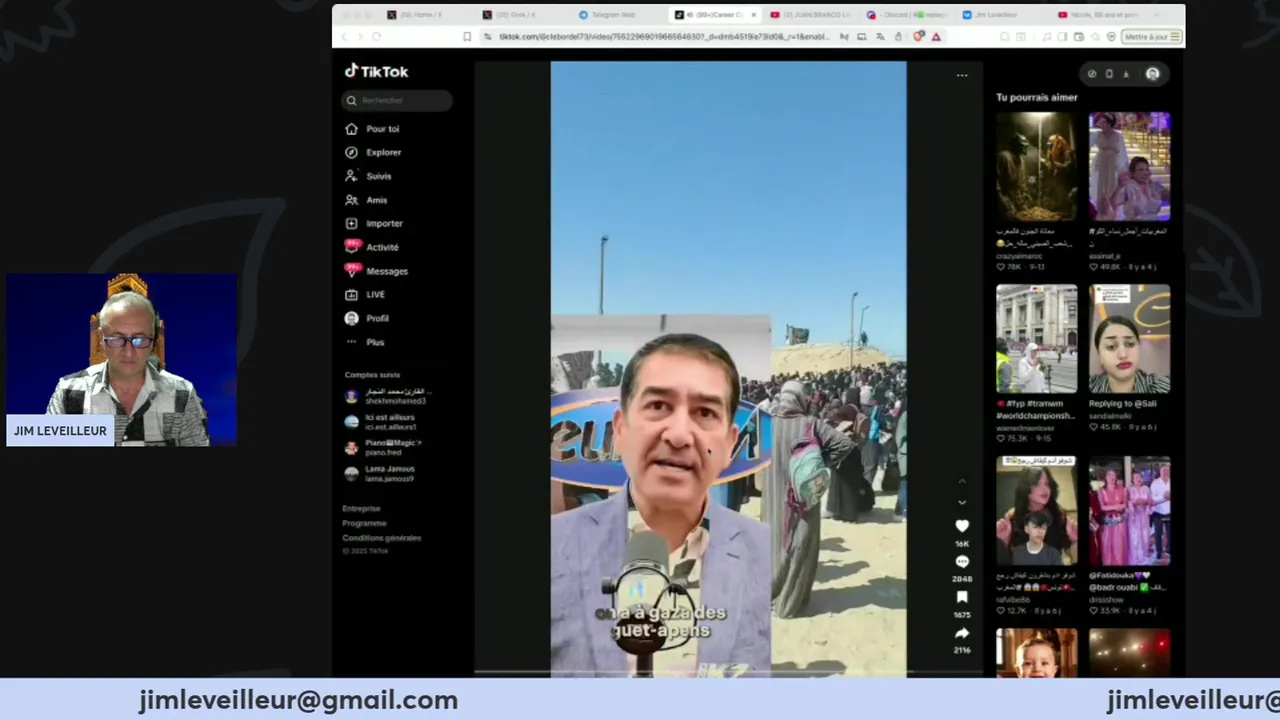Viewport: 1280px width, 720px height.
Task: Click the Entreprise footer link
Action: tap(361, 508)
